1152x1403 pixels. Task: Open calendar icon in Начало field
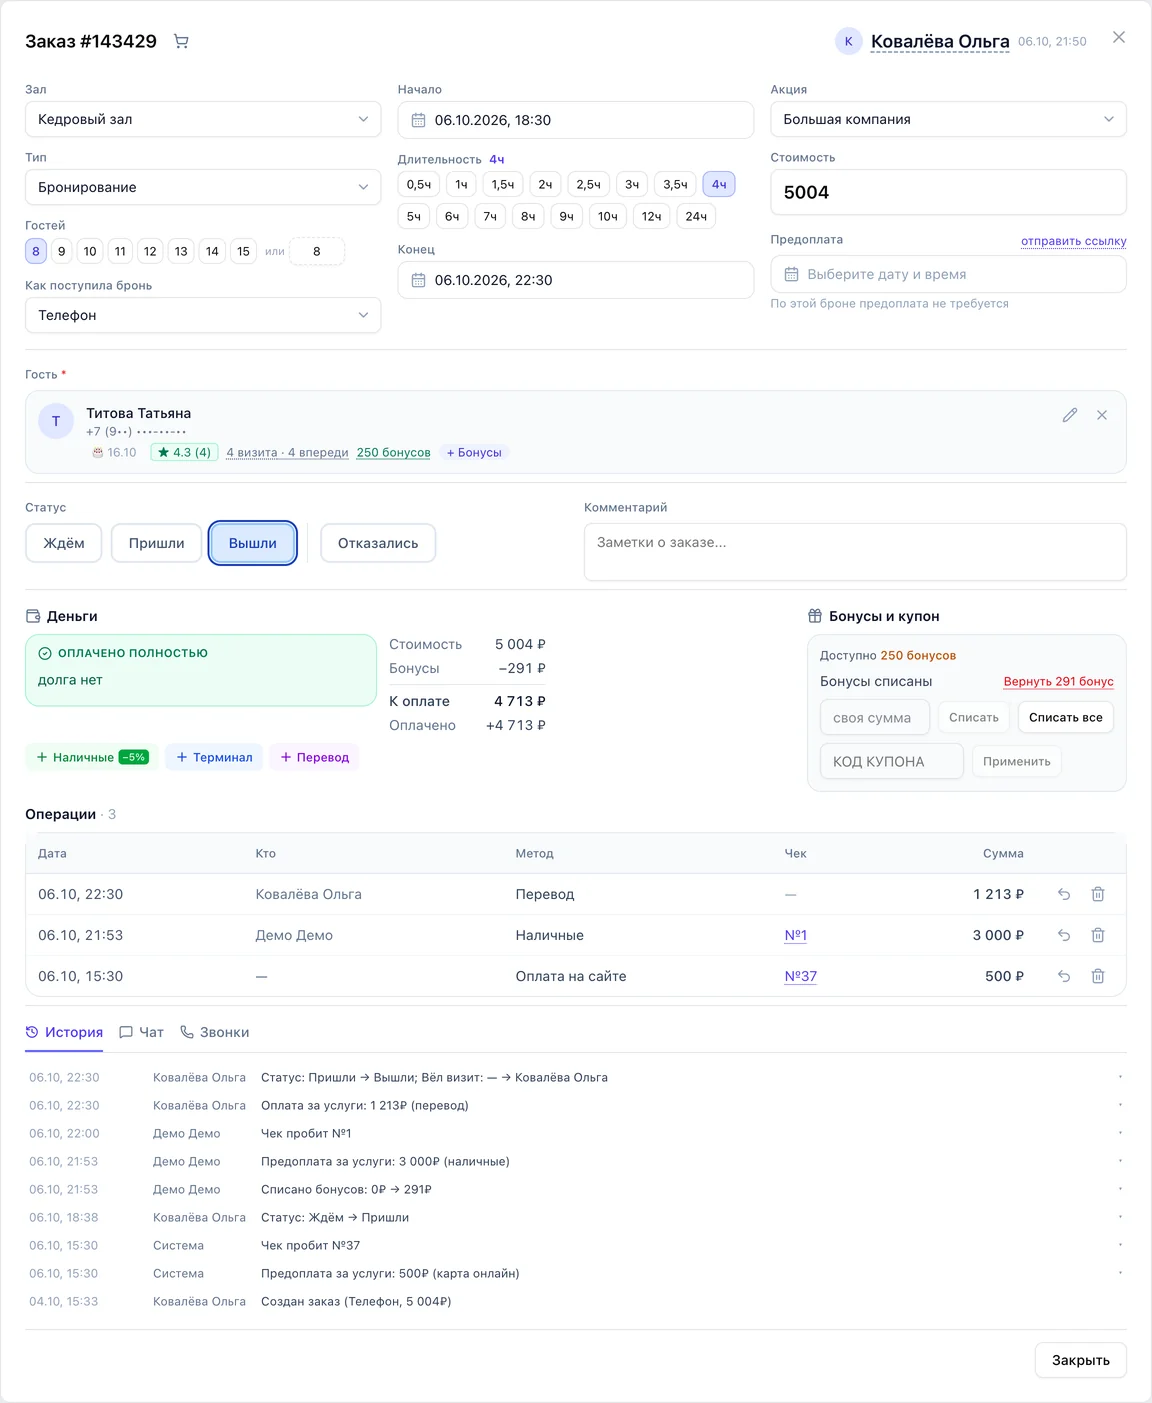(x=419, y=120)
